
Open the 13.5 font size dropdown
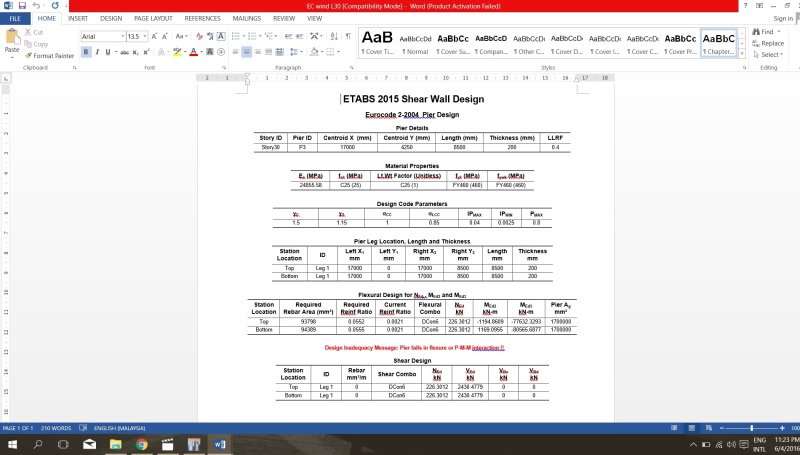click(145, 36)
